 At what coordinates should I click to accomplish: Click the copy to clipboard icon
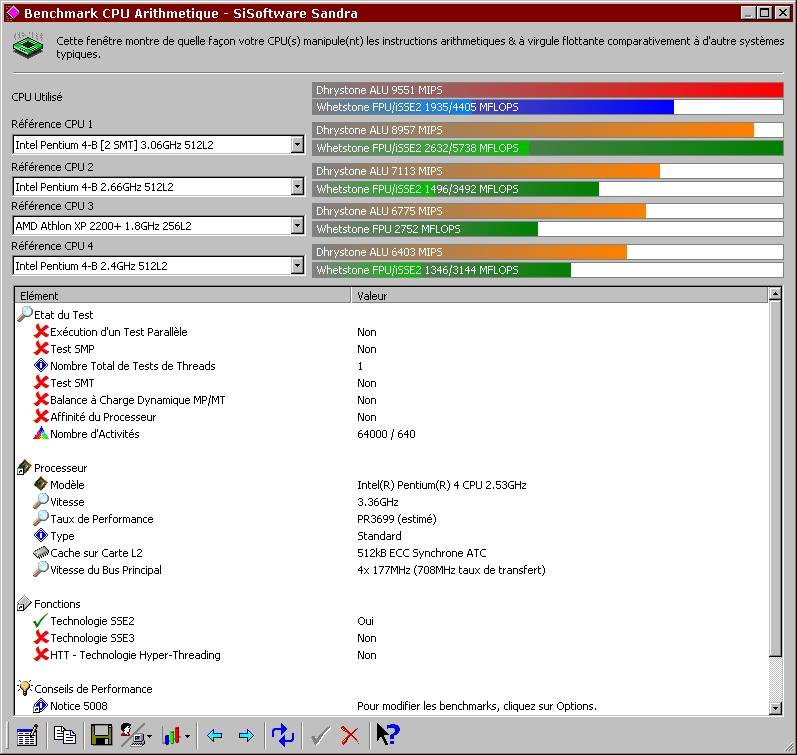65,735
